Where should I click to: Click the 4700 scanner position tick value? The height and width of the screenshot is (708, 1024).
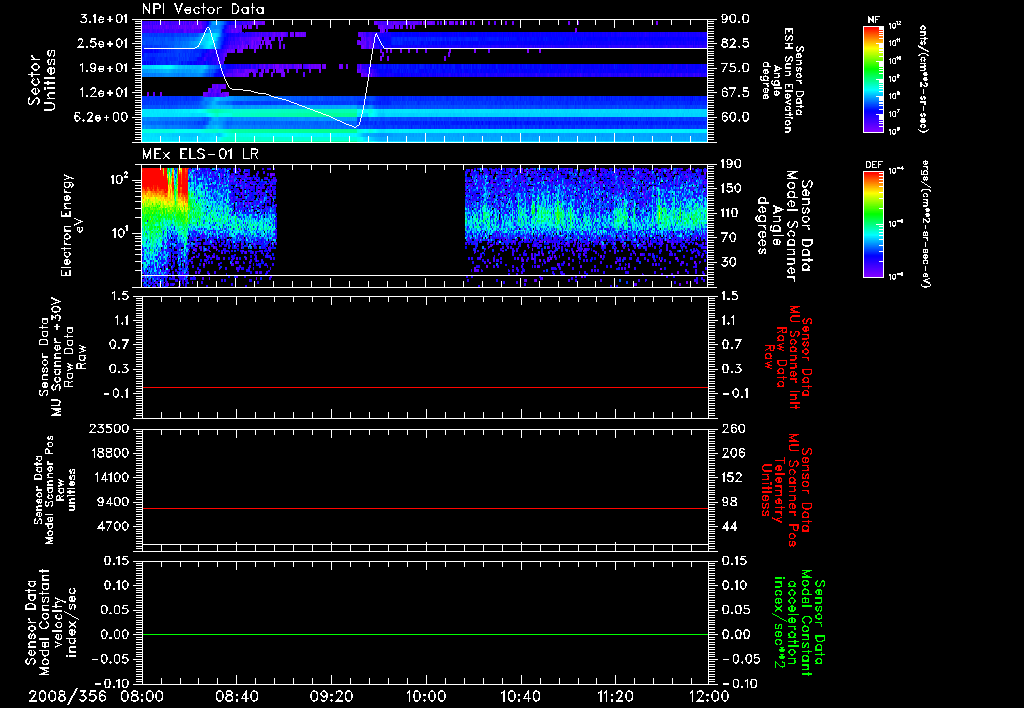point(113,526)
